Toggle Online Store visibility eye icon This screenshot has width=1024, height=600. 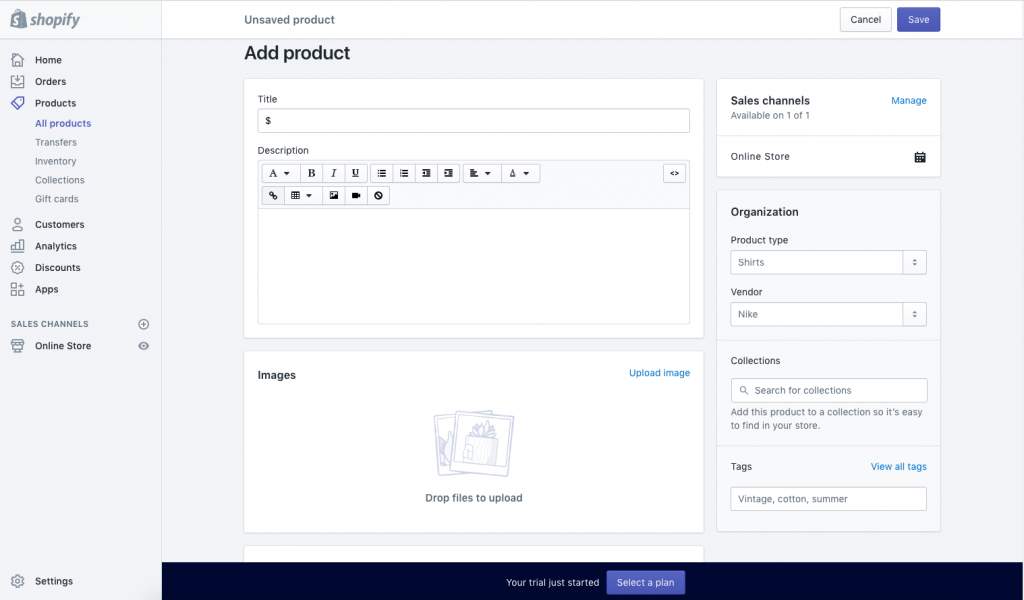[143, 346]
